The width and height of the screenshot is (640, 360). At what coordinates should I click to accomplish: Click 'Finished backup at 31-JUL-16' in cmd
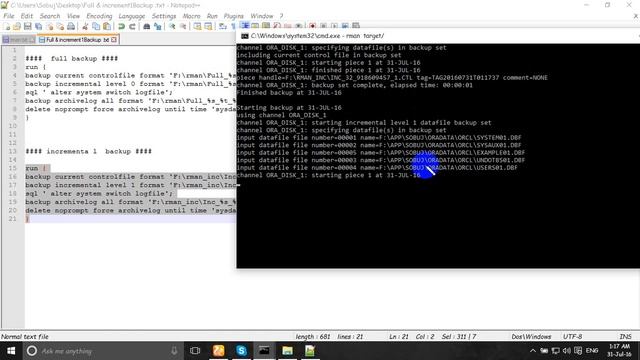[x=289, y=93]
